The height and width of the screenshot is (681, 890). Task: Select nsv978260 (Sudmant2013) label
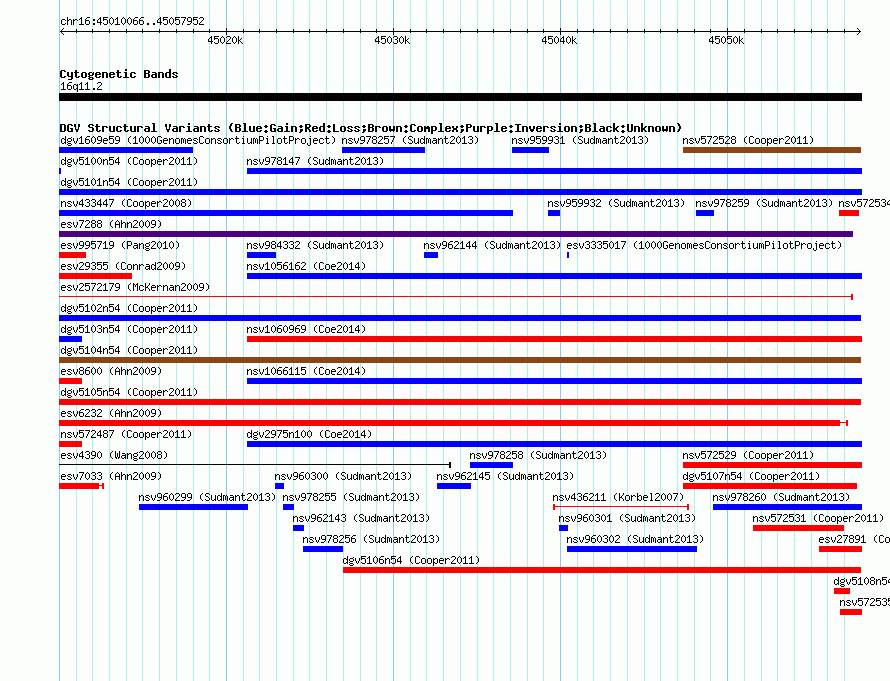(x=781, y=497)
